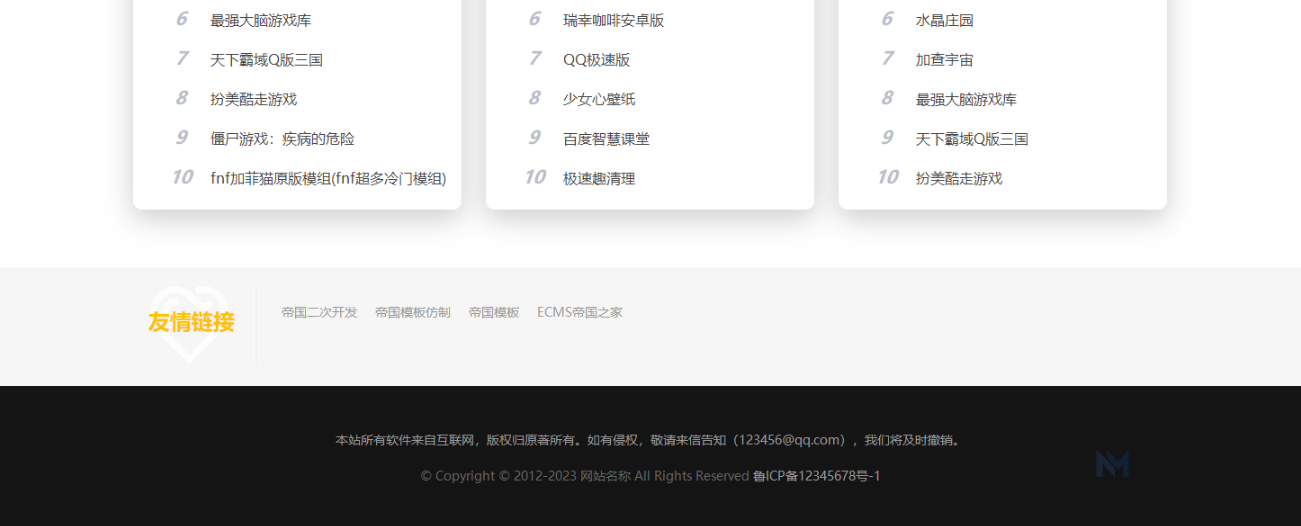Open the 帝国模板 footer link
Viewport: 1301px width, 526px height.
pyautogui.click(x=493, y=312)
